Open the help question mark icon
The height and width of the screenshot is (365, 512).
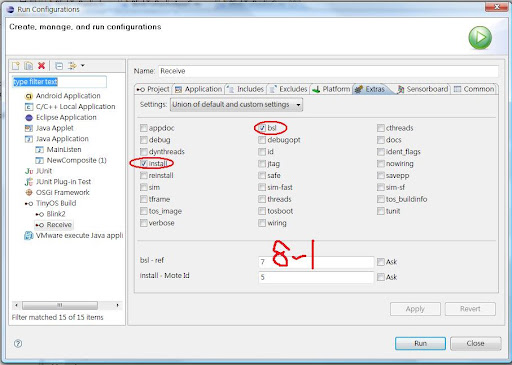click(18, 343)
